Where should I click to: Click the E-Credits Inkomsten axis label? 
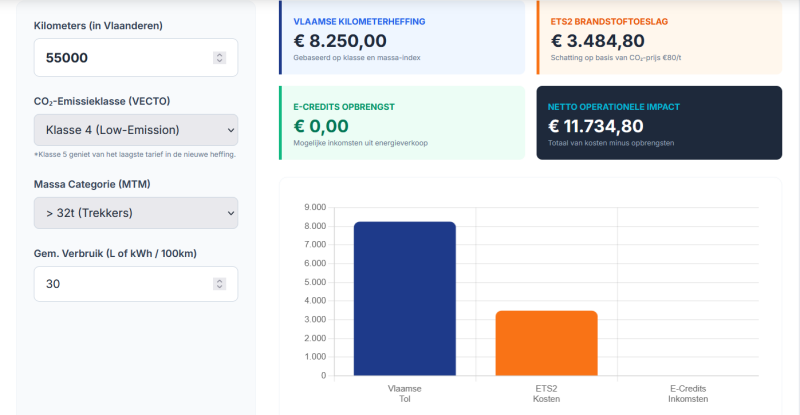tap(688, 392)
